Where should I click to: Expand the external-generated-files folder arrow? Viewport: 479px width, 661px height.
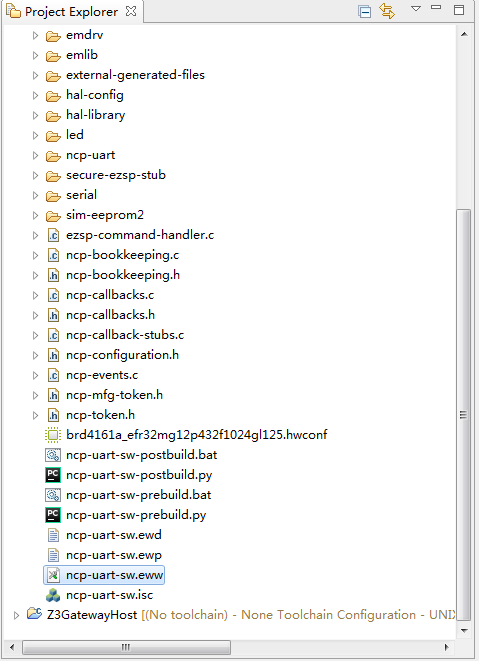coord(35,75)
